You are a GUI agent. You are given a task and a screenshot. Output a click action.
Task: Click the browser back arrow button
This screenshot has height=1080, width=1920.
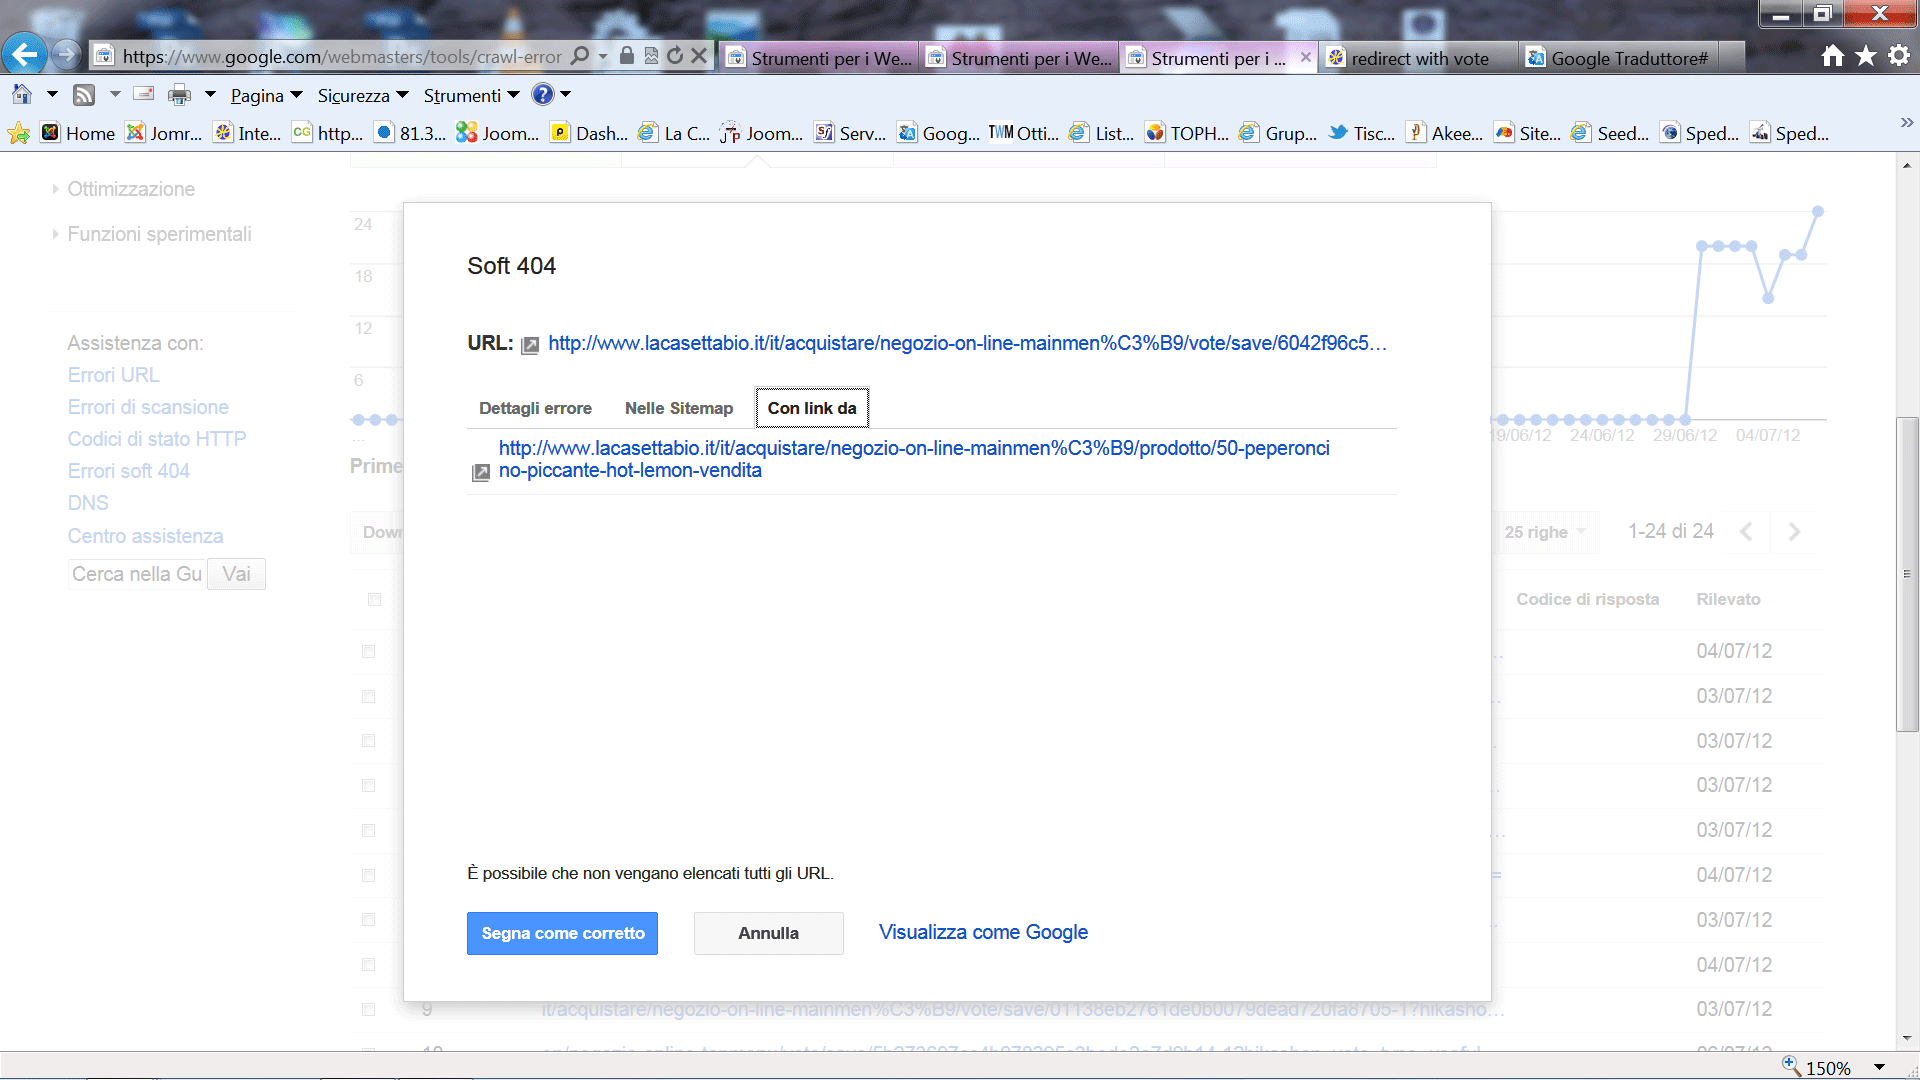25,55
